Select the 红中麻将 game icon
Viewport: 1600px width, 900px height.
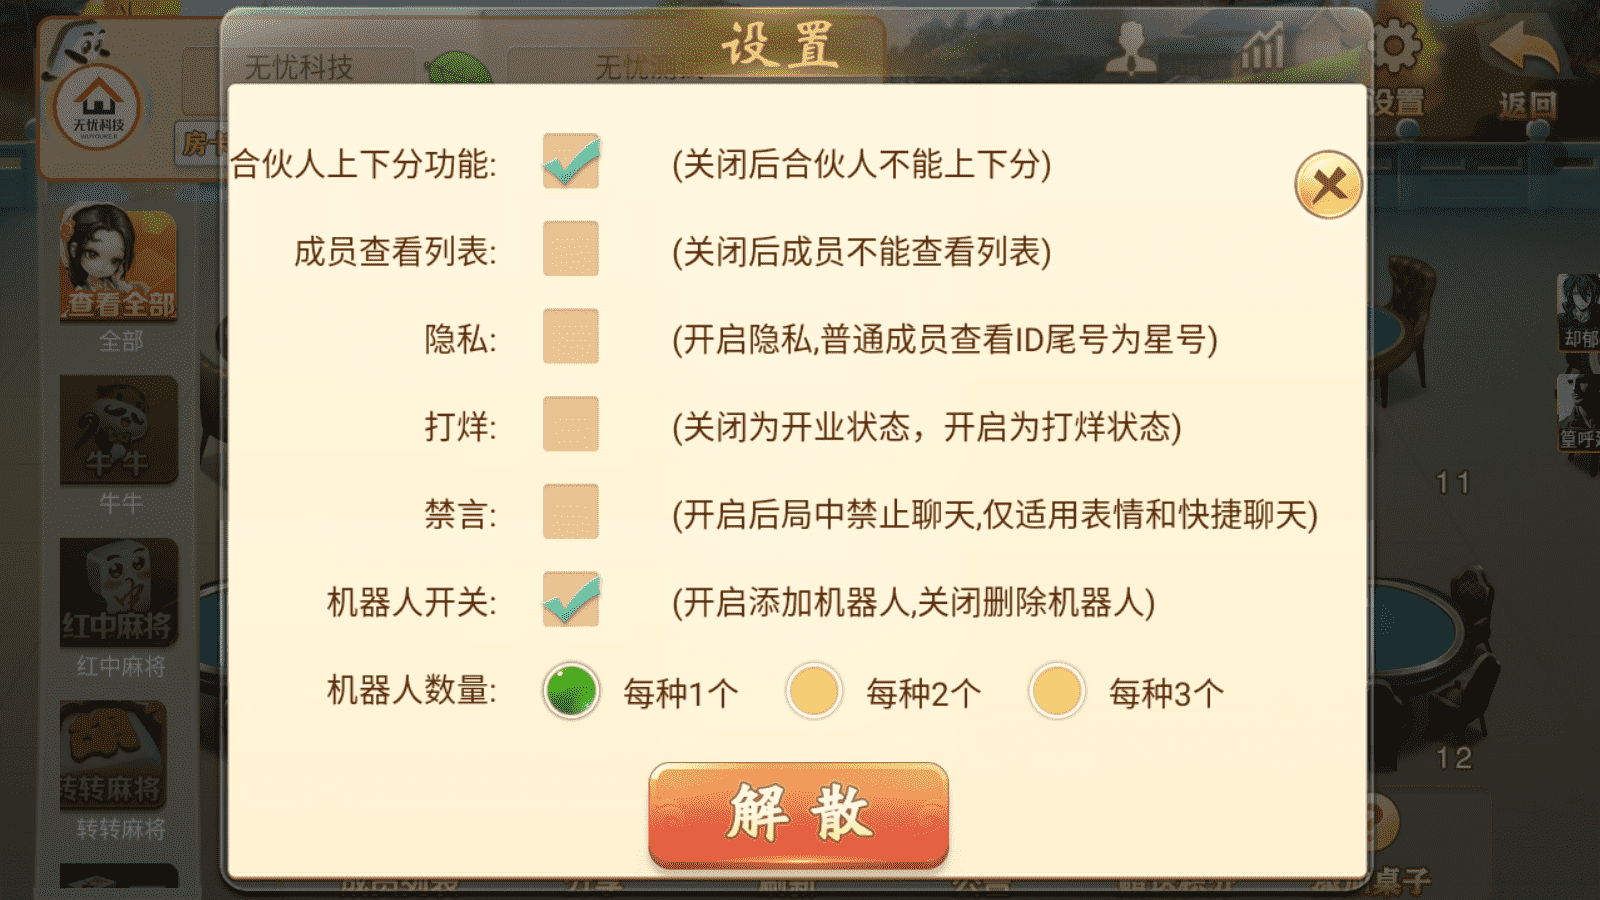pos(119,592)
